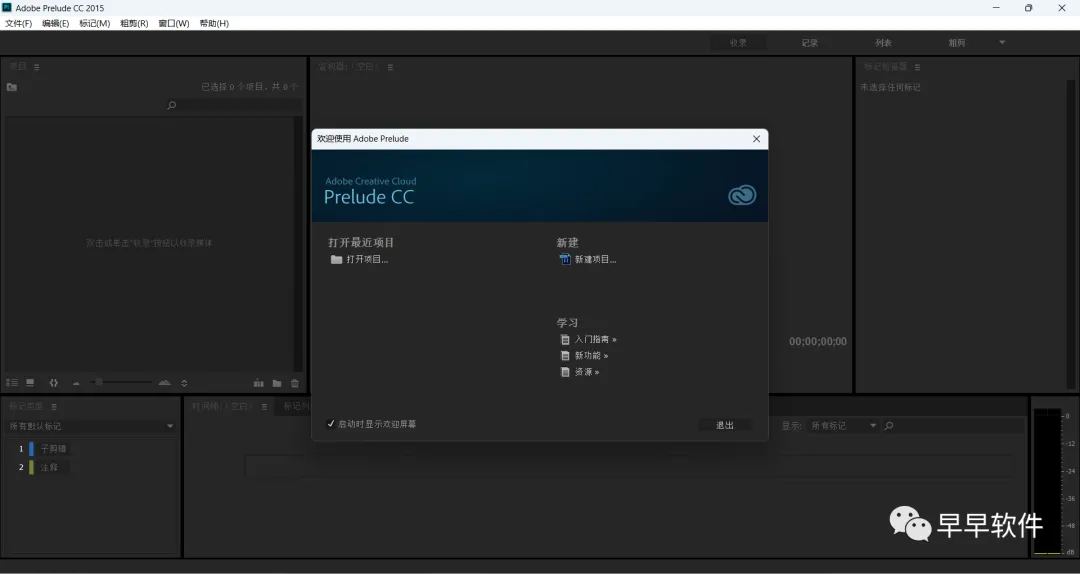Open the 显示 所有标记 dropdown
The height and width of the screenshot is (574, 1080).
[x=843, y=426]
